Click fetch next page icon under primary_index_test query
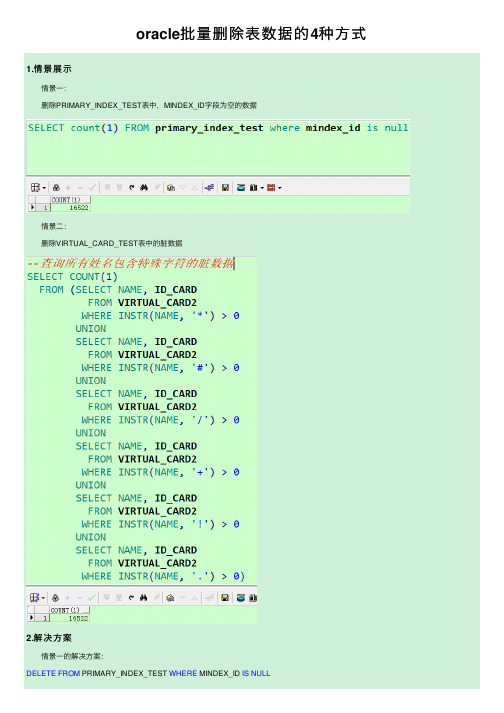This screenshot has width=504, height=713. 107,187
